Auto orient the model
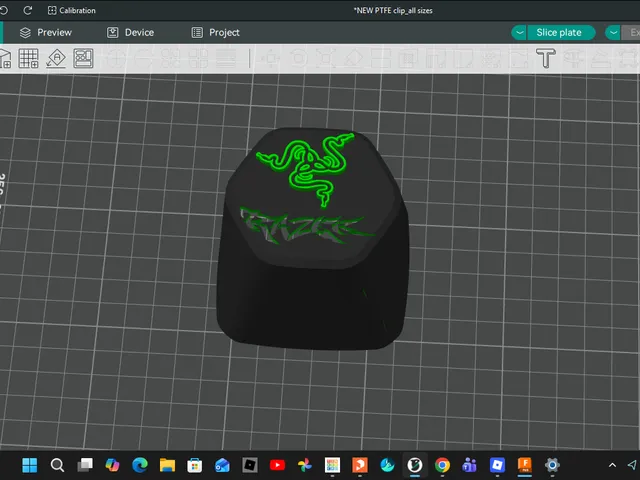Image resolution: width=640 pixels, height=480 pixels. tap(56, 58)
